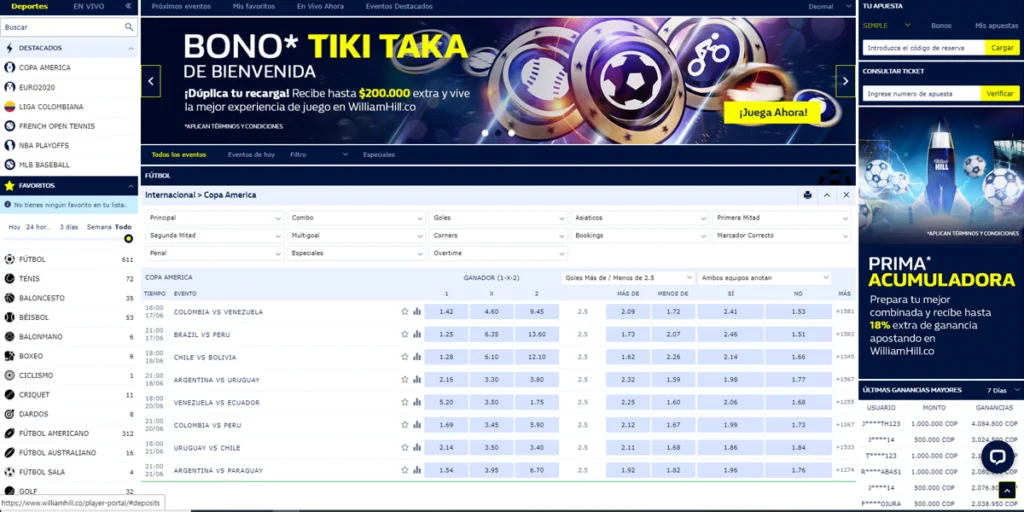Favorite Argentina vs Uruguay with star

(x=405, y=379)
